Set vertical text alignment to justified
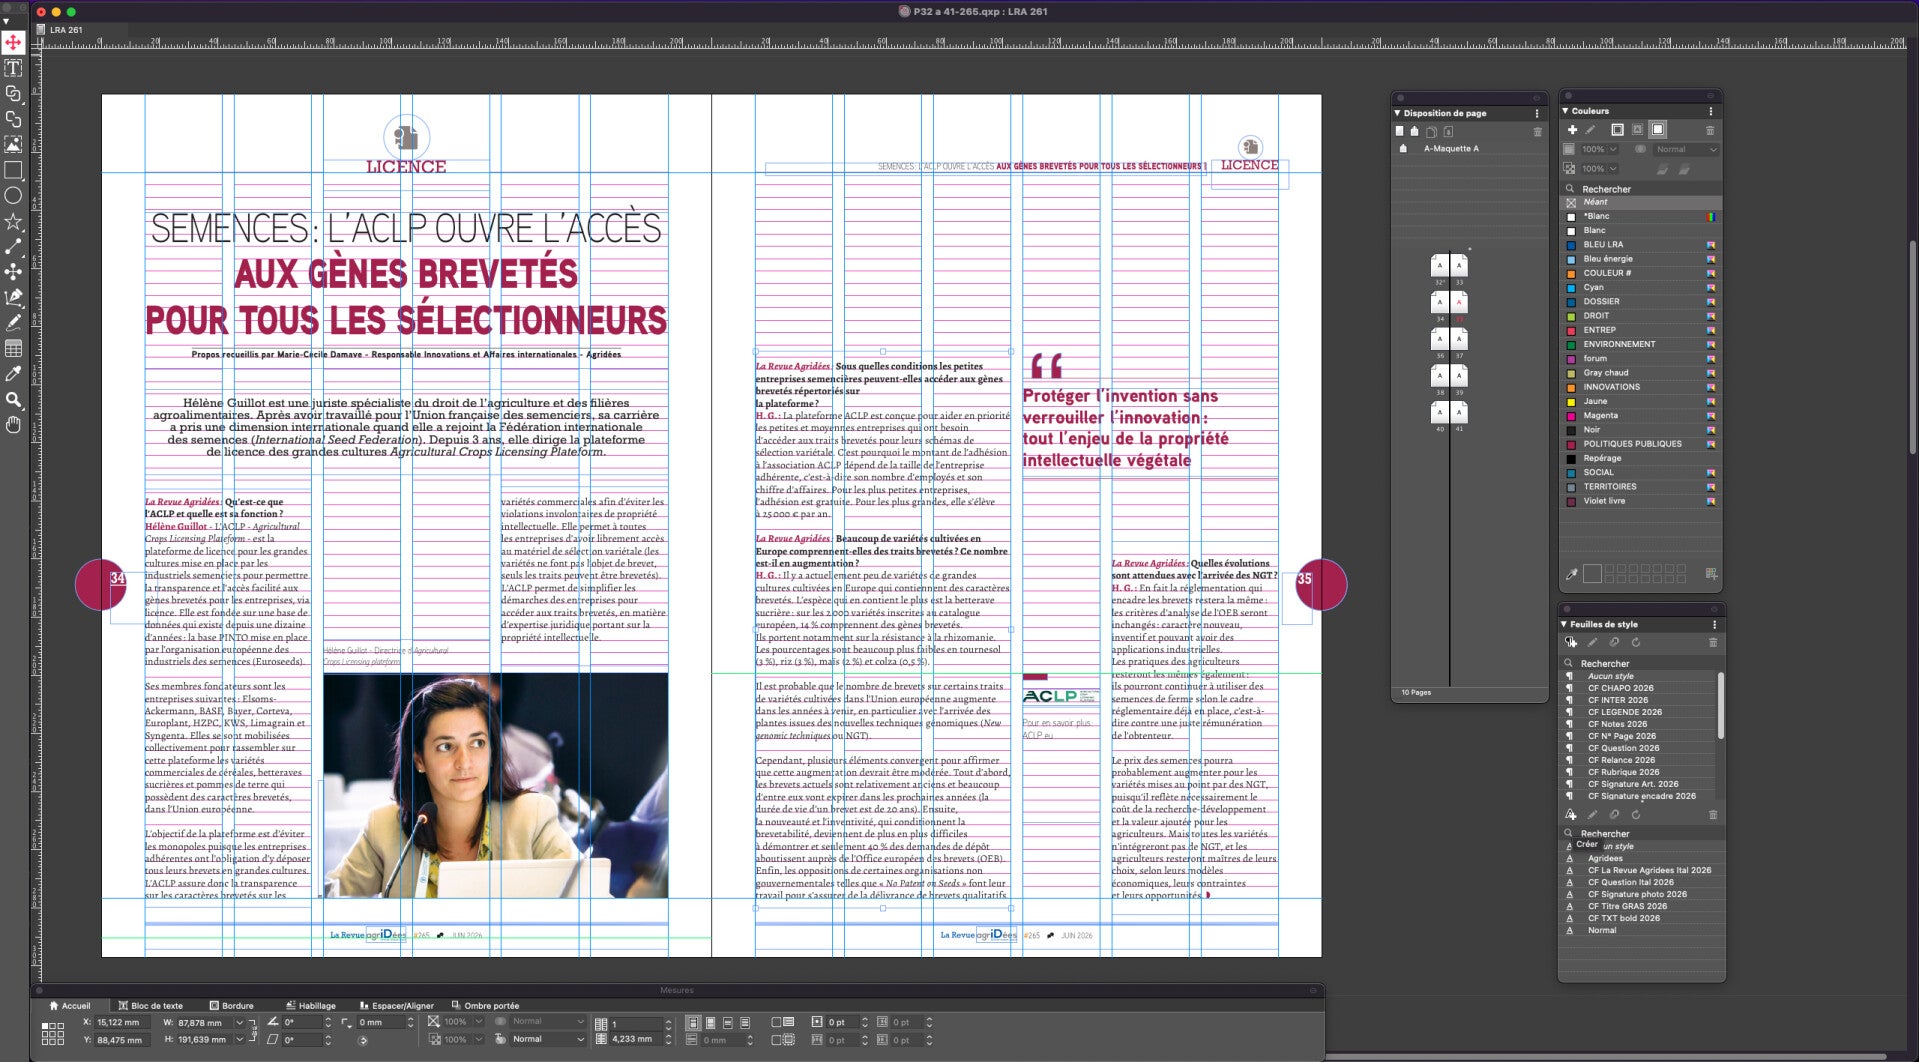The image size is (1919, 1062). 745,1023
